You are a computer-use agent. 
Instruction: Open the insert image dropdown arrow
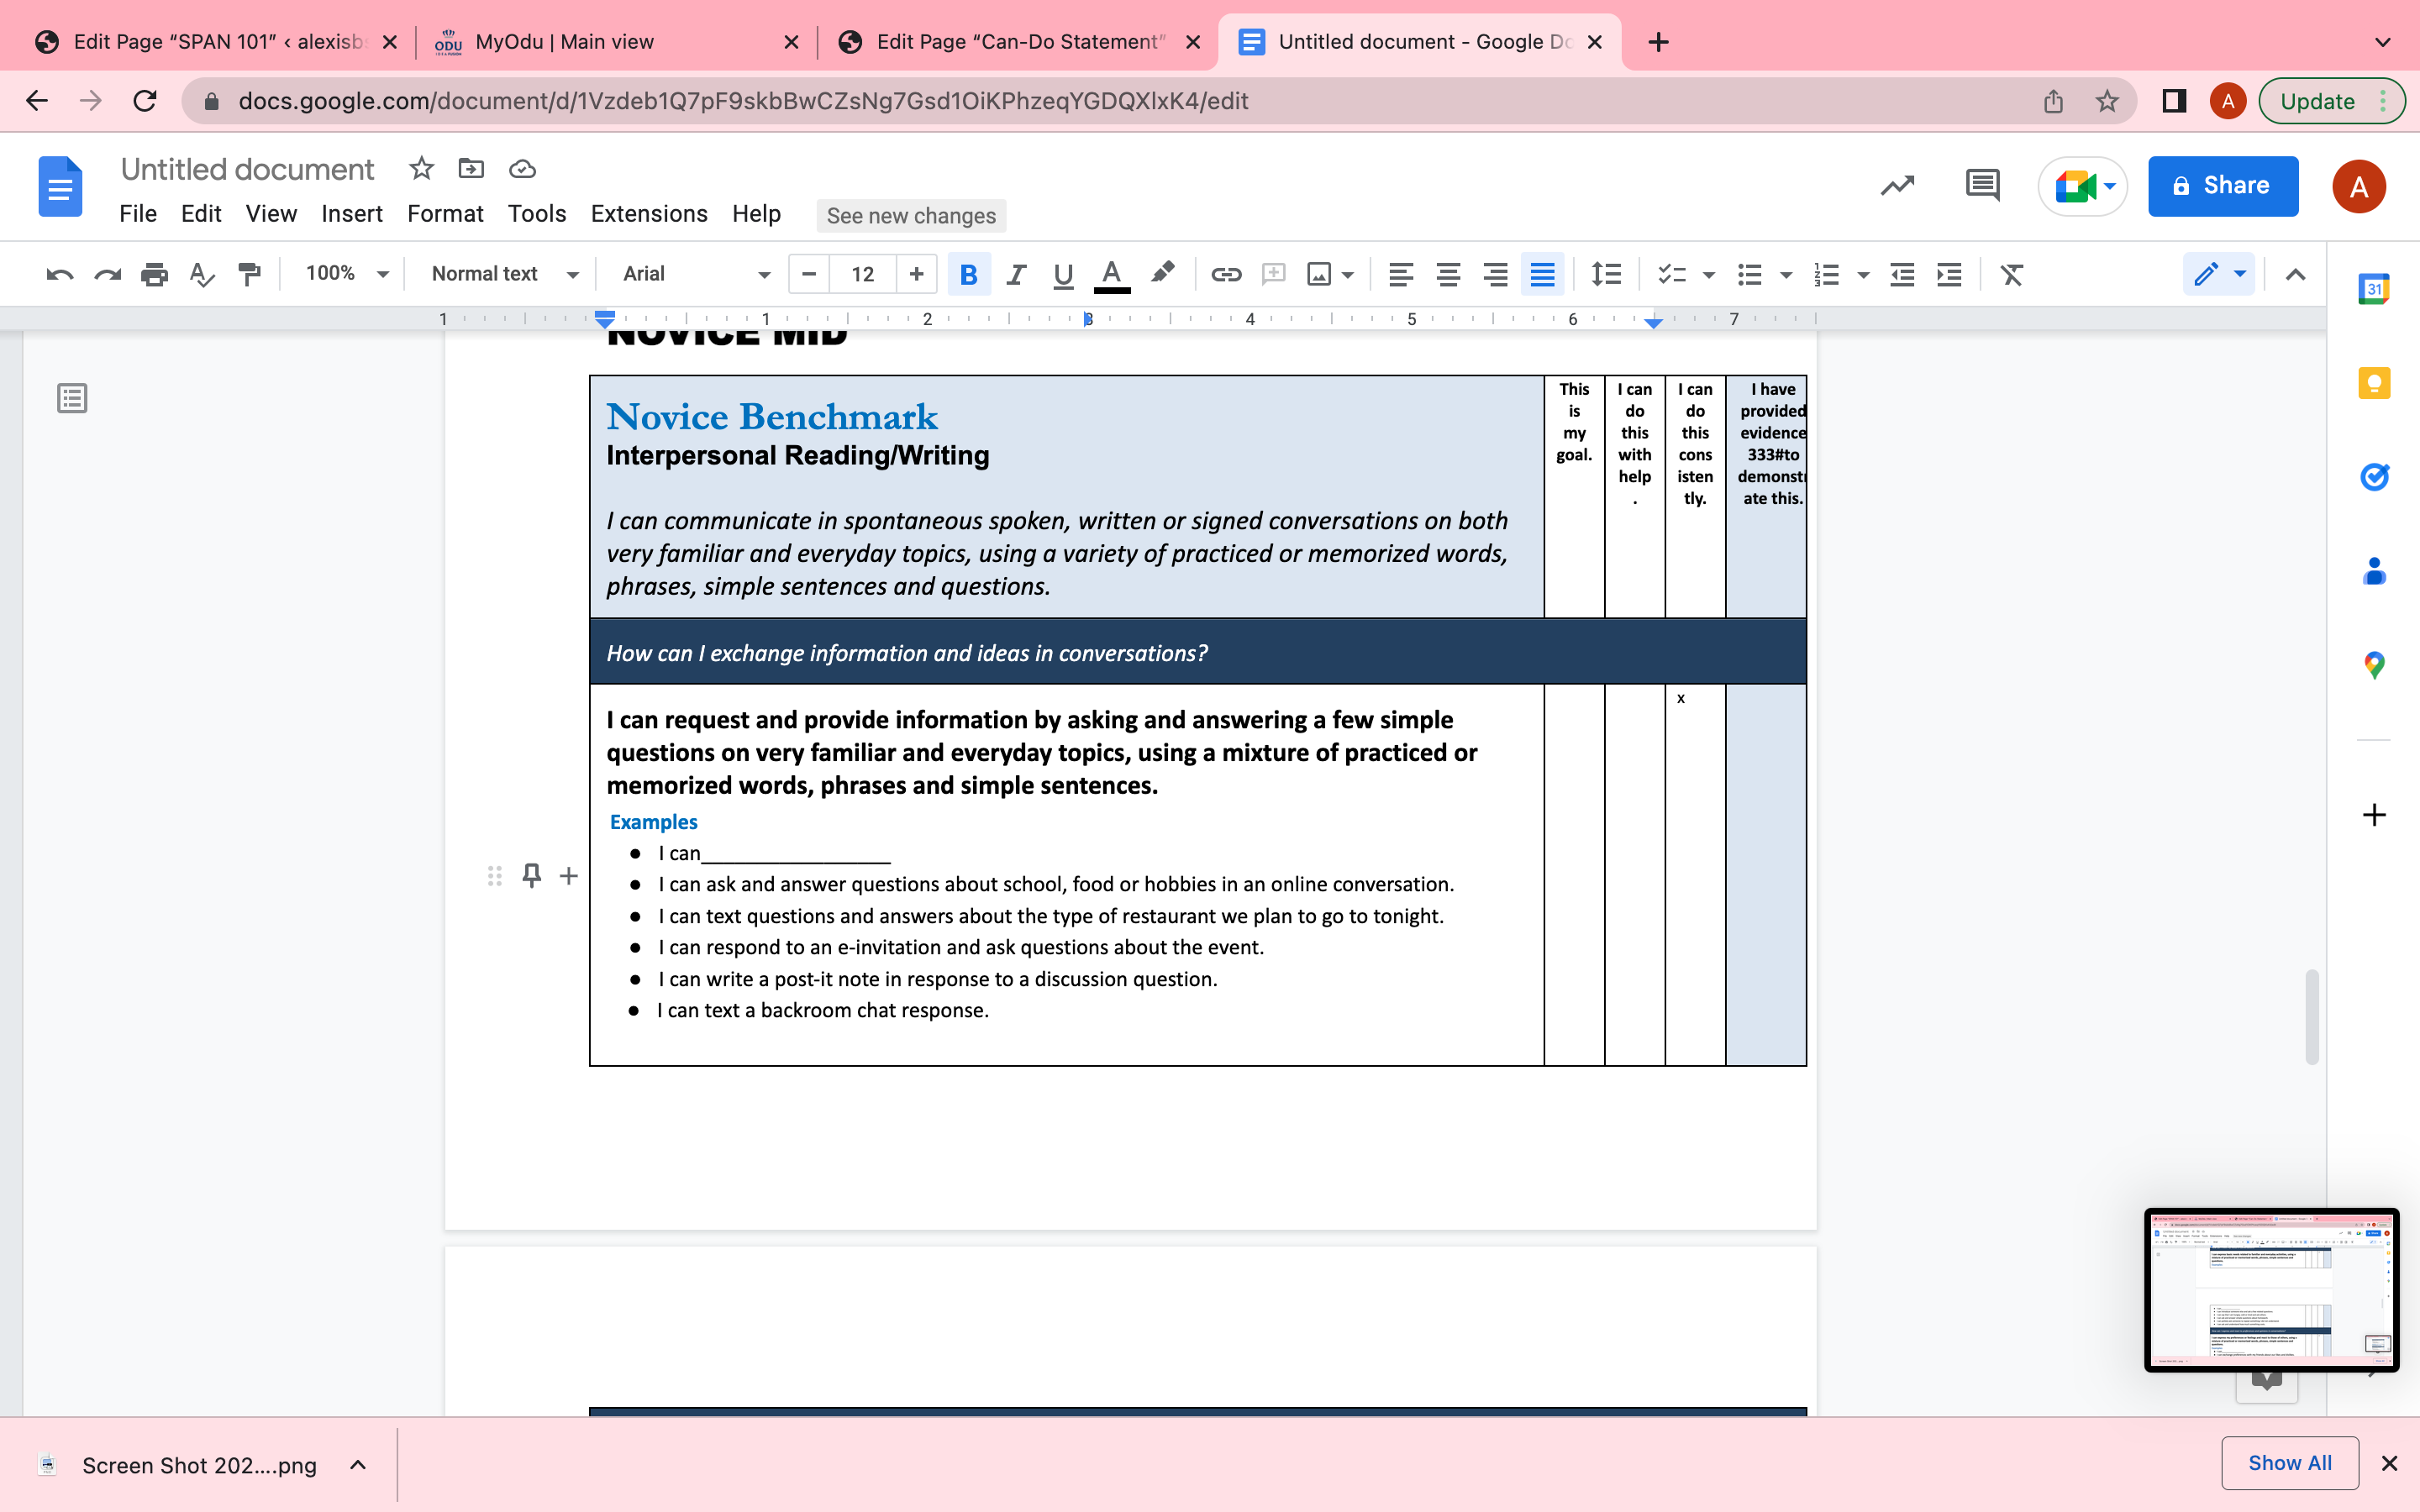pos(1348,275)
